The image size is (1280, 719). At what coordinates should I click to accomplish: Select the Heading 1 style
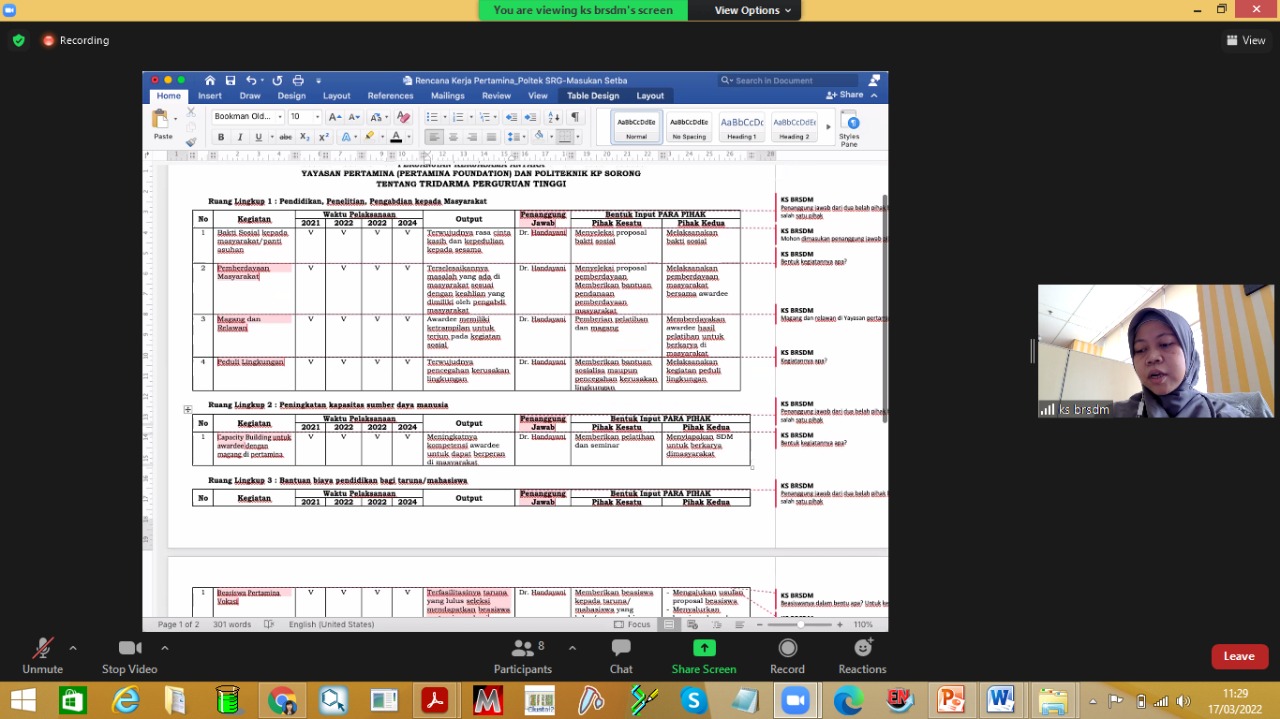click(x=741, y=127)
